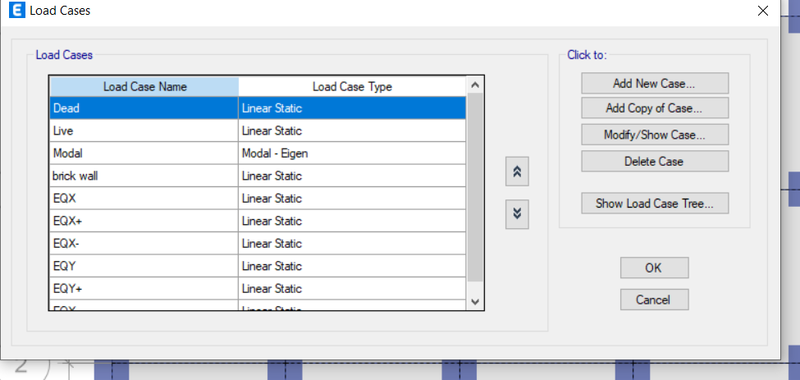Screen dimensions: 800x380
Task: Click the scroll up arrow of the list
Action: tap(475, 85)
